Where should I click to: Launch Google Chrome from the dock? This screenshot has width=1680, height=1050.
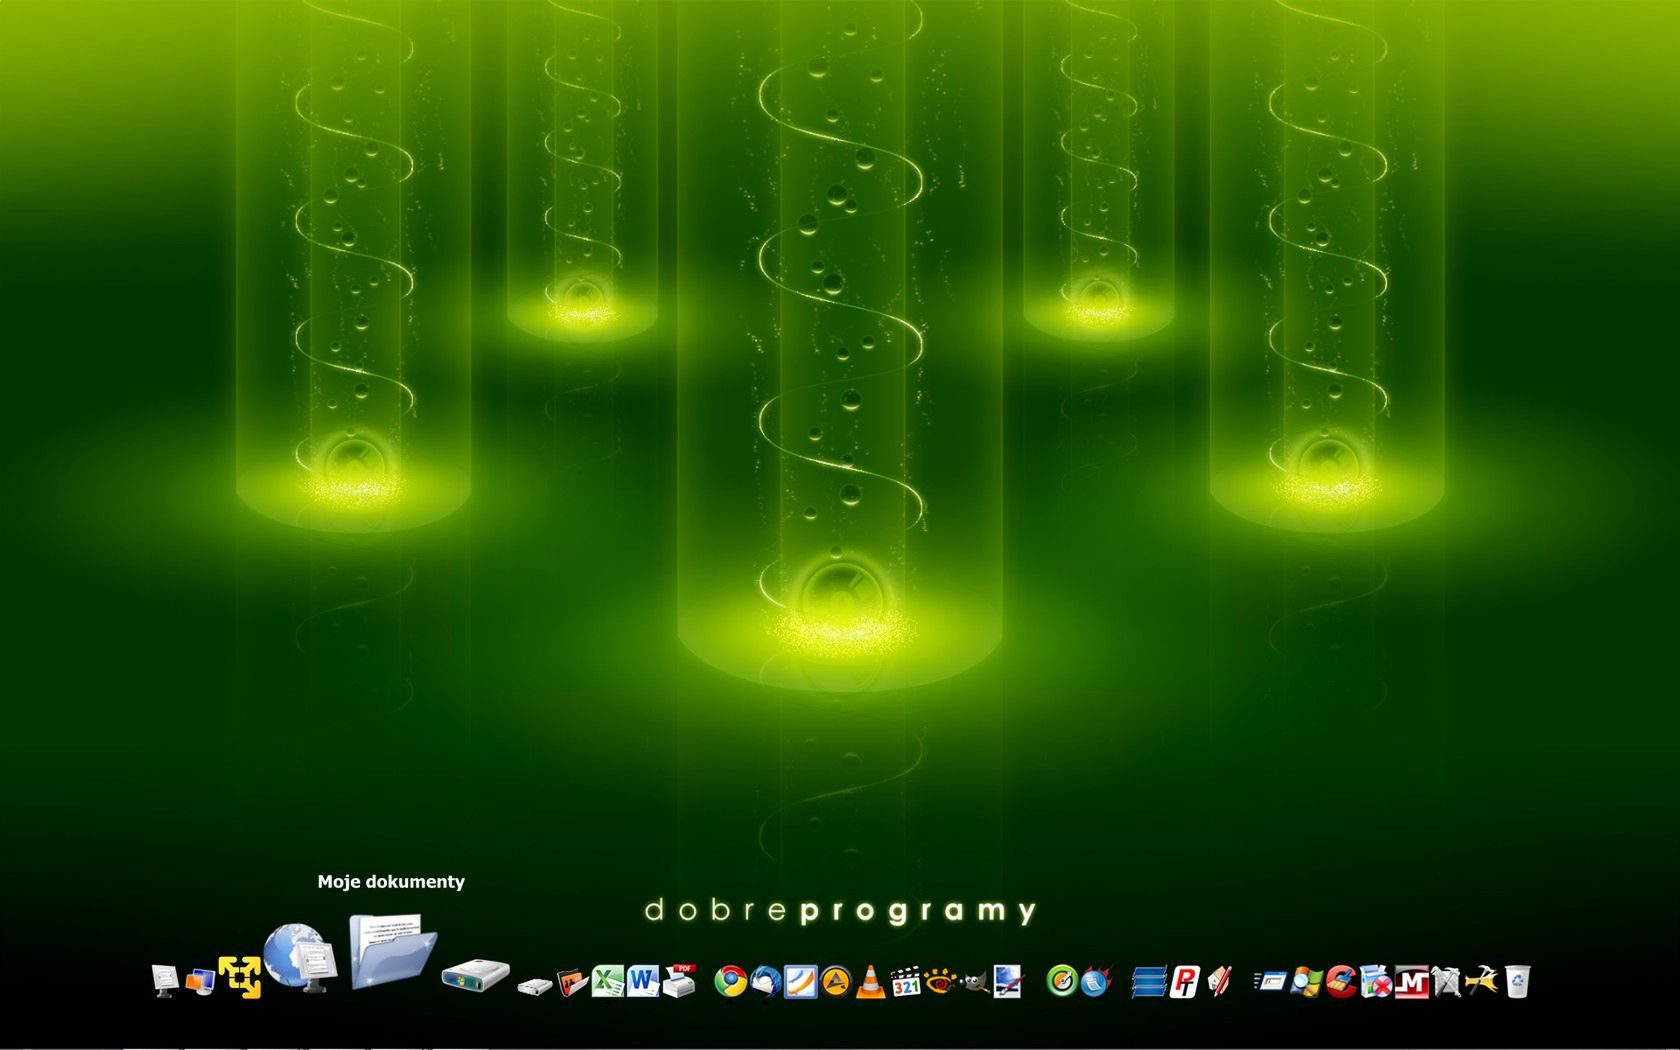pyautogui.click(x=731, y=982)
